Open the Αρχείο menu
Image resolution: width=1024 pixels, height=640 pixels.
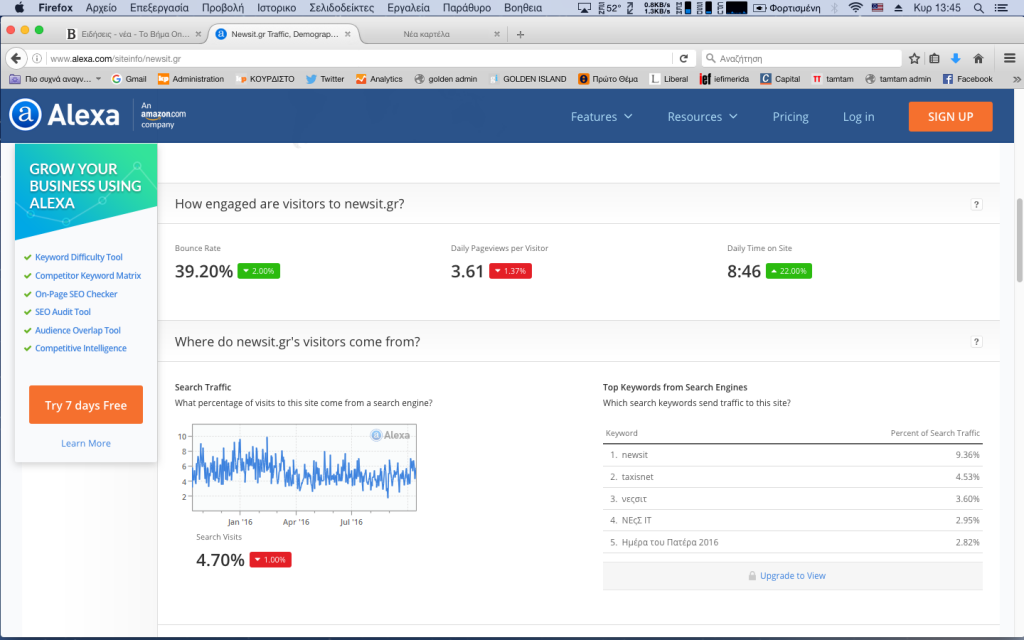tap(101, 8)
